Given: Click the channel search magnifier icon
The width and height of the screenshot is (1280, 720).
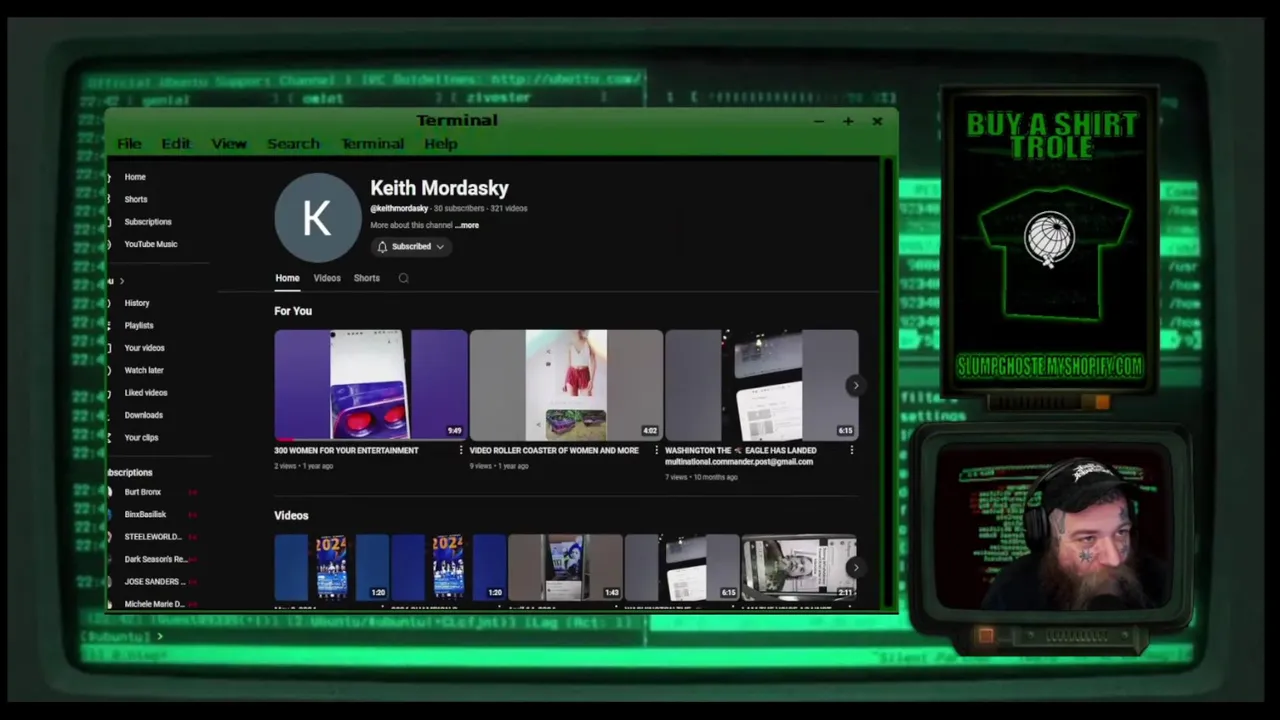Looking at the screenshot, I should pos(404,278).
